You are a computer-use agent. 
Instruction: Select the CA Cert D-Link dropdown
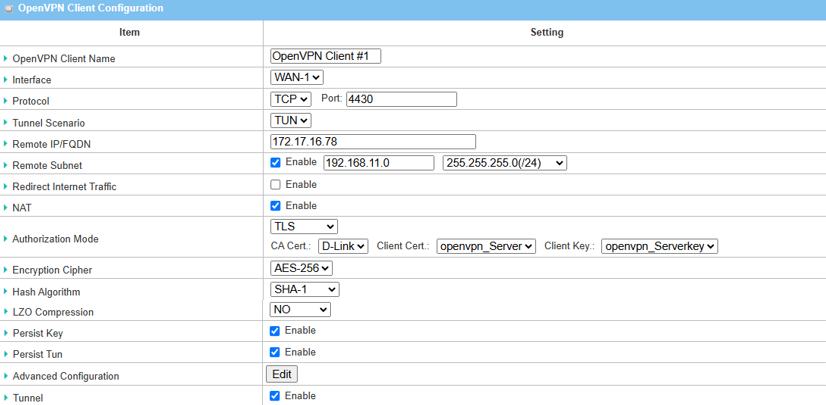click(343, 246)
